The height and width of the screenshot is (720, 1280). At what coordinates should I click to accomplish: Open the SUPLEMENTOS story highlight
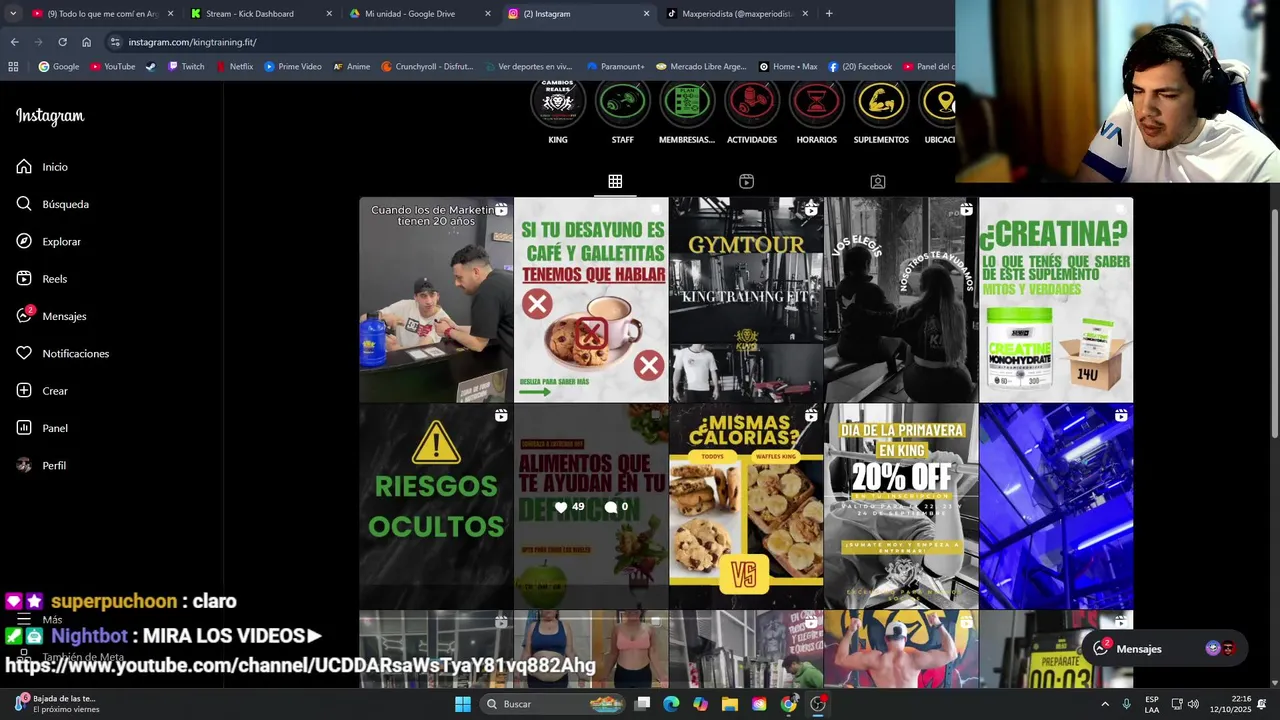coord(881,102)
